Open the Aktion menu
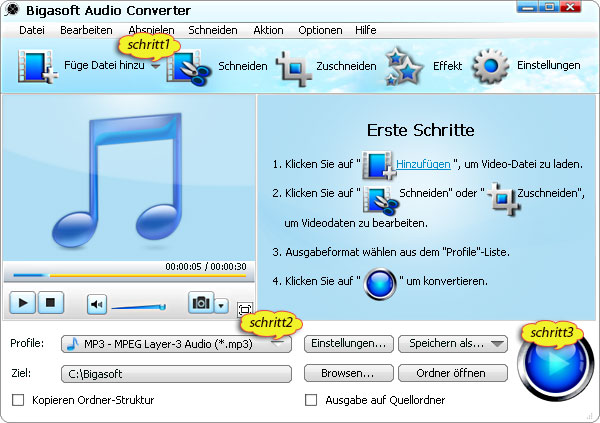Image resolution: width=600 pixels, height=423 pixels. click(x=268, y=30)
